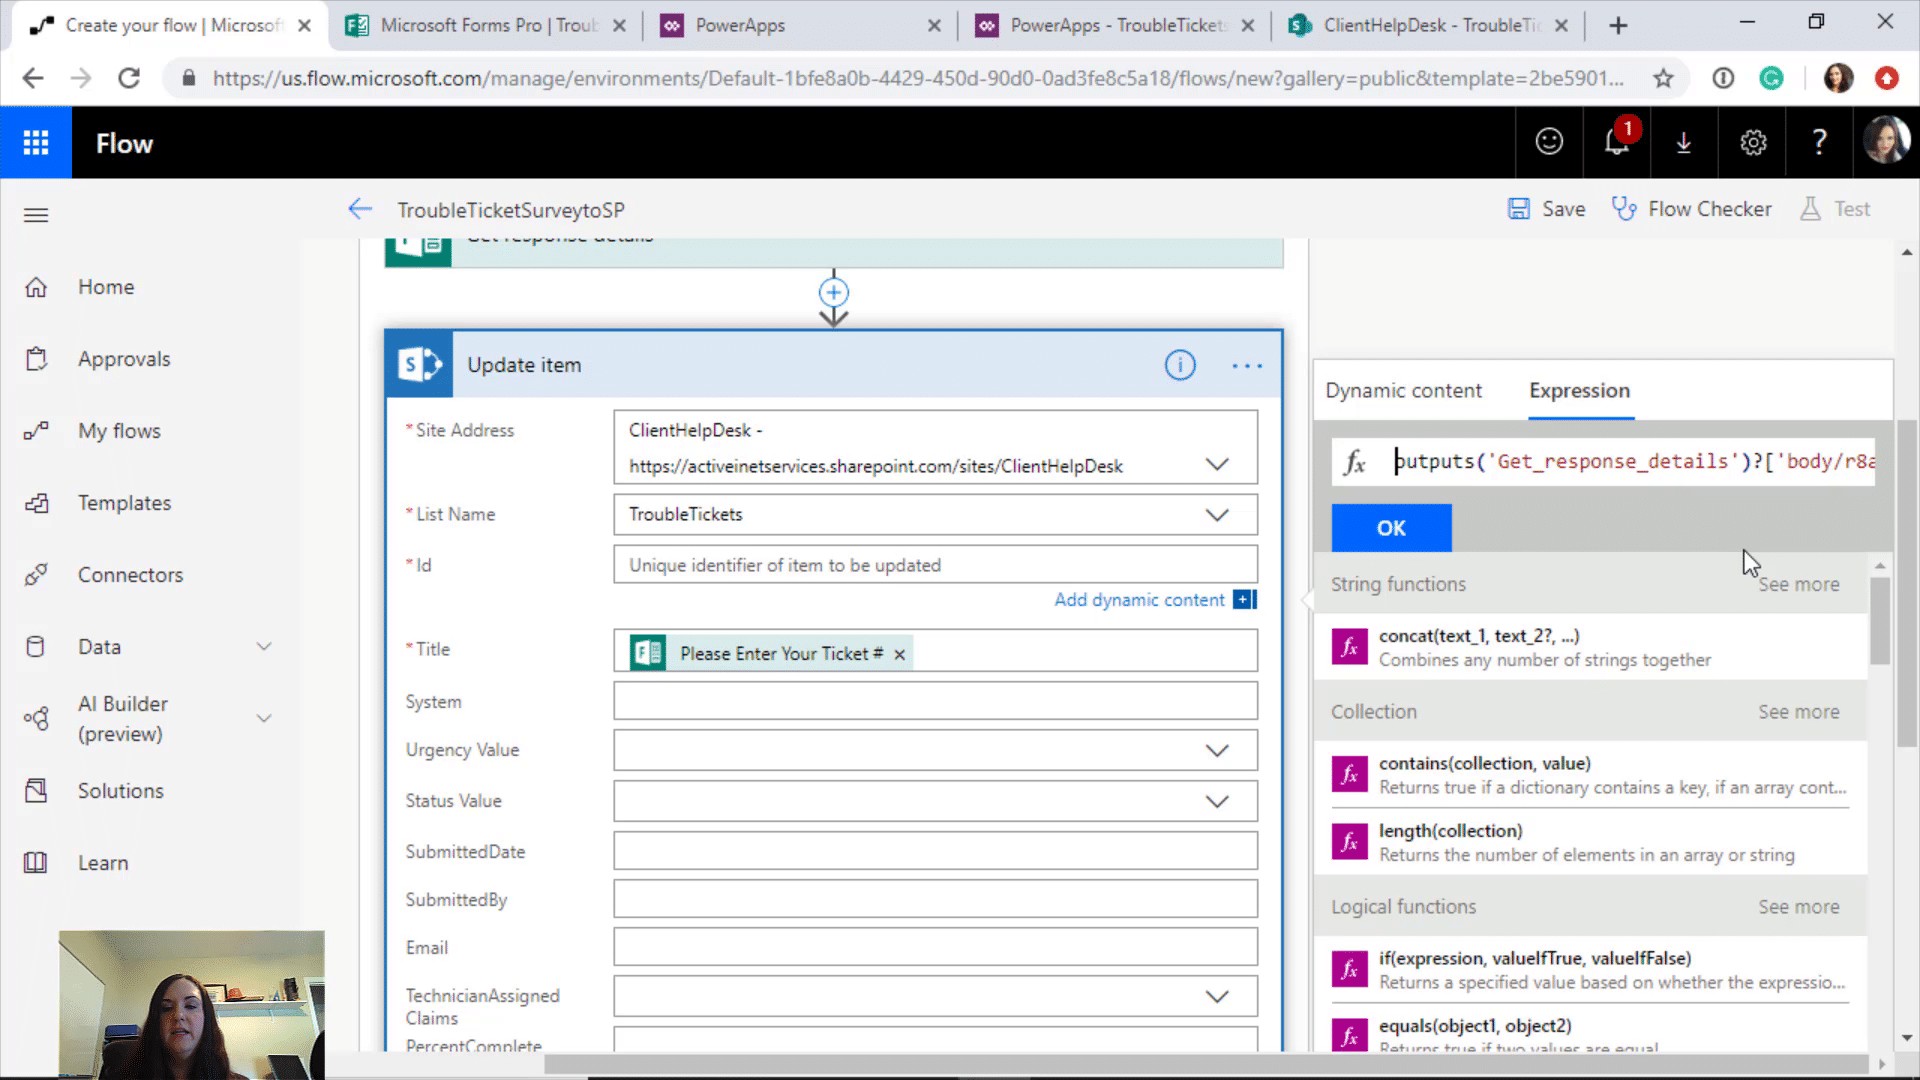
Task: Click the Id input field
Action: (x=935, y=565)
